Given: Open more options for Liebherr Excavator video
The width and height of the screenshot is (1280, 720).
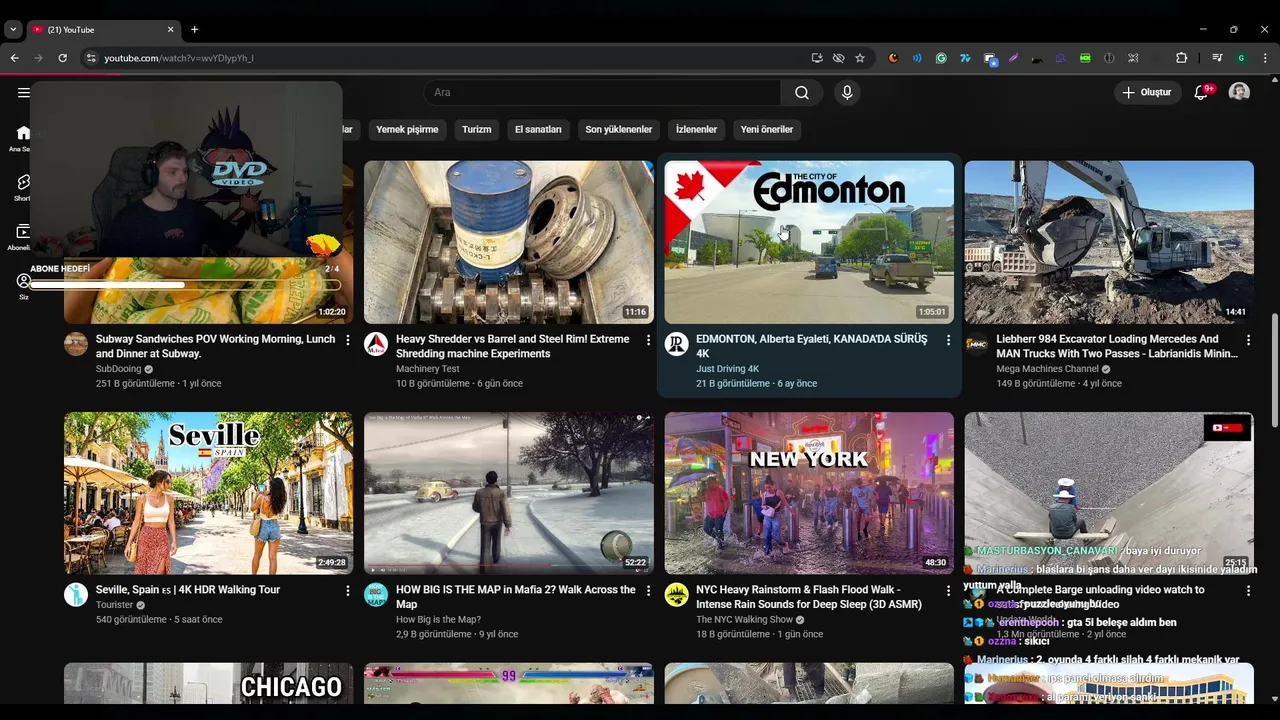Looking at the screenshot, I should (x=1248, y=340).
